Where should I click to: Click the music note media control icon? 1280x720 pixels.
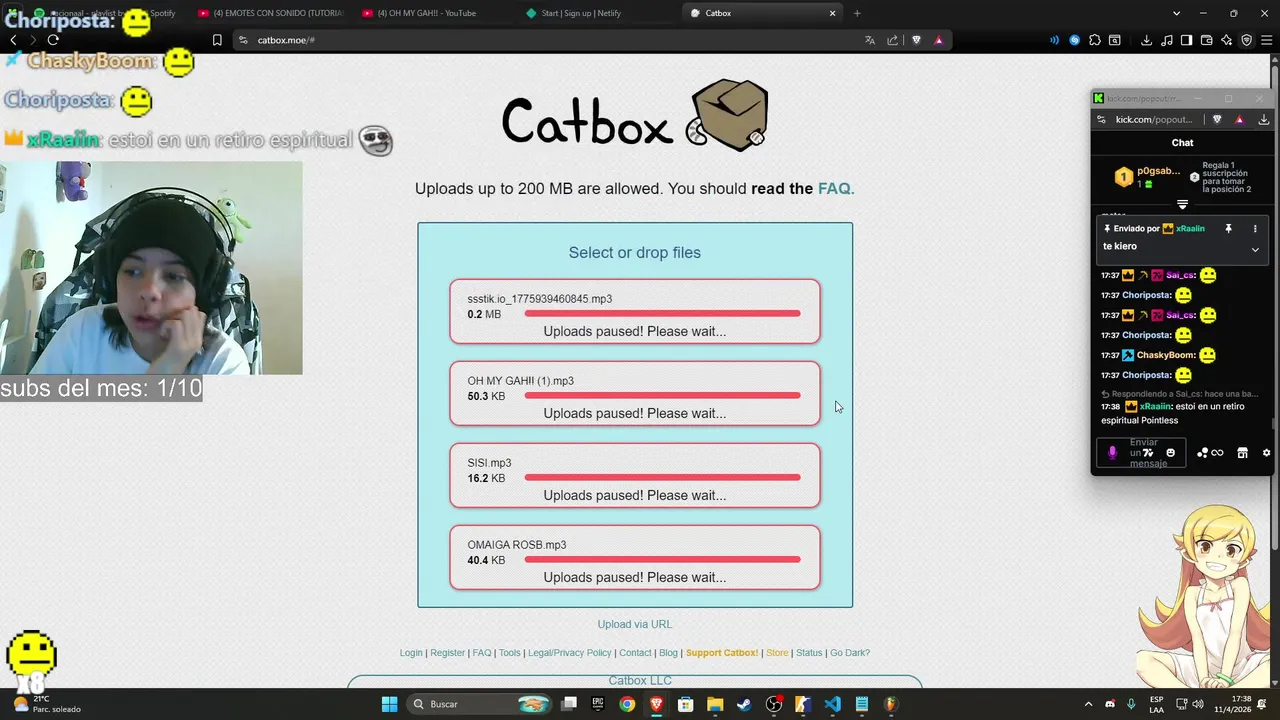pyautogui.click(x=1166, y=40)
